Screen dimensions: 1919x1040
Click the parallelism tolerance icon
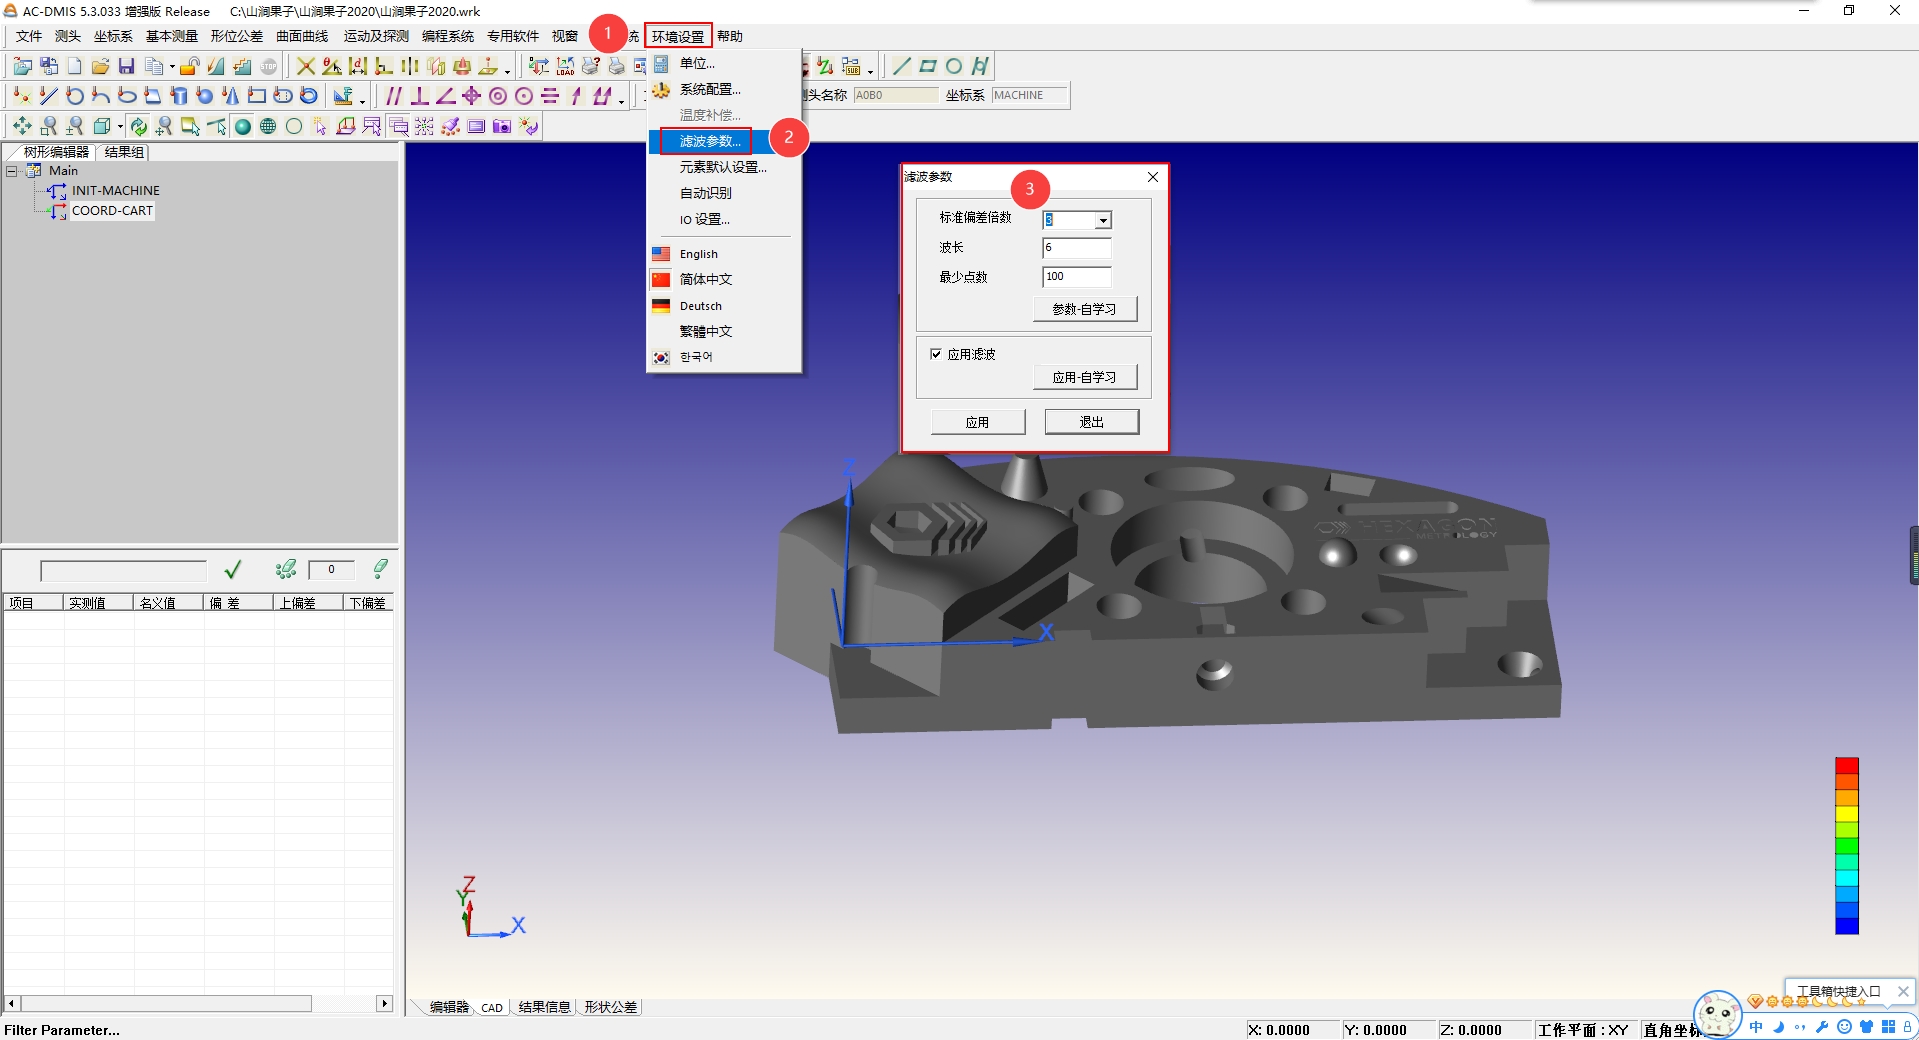(x=394, y=96)
